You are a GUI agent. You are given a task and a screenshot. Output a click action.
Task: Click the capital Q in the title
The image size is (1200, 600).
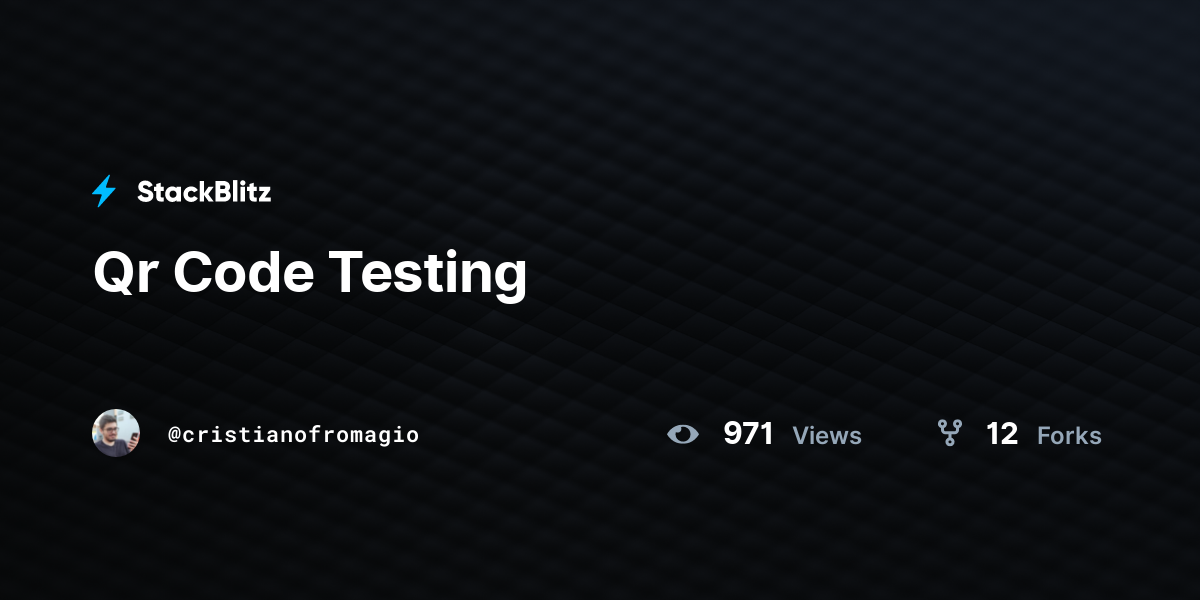pyautogui.click(x=115, y=272)
